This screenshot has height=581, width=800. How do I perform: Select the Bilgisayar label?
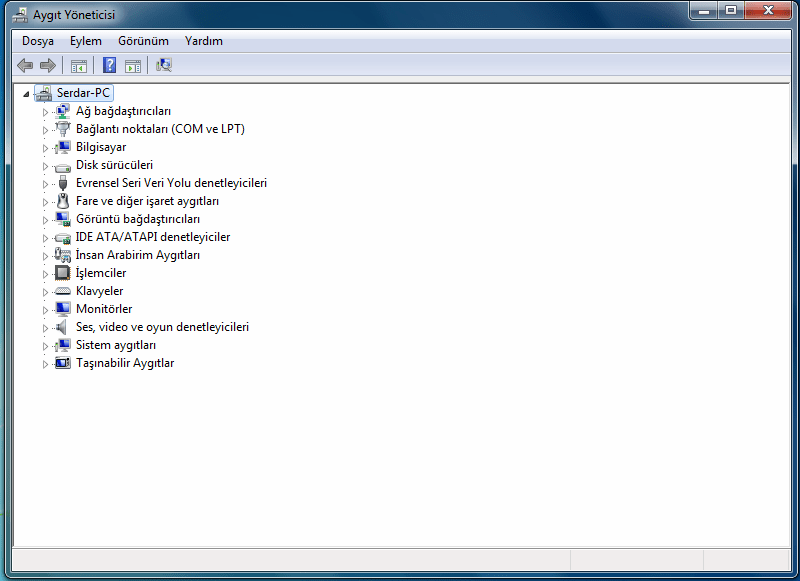pyautogui.click(x=101, y=147)
